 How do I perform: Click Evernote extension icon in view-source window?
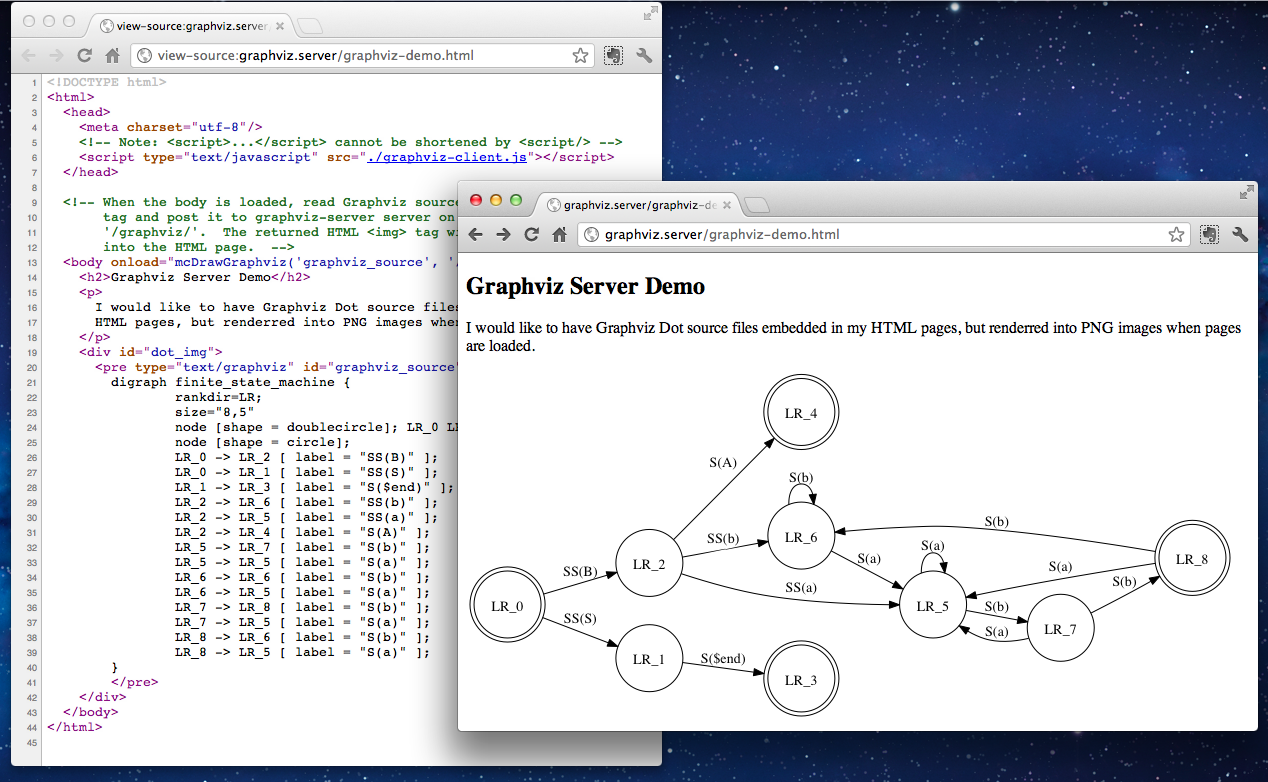pyautogui.click(x=614, y=56)
